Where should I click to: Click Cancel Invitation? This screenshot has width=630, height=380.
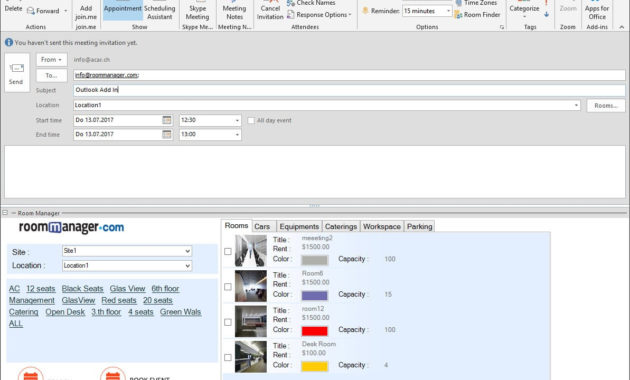pos(270,12)
